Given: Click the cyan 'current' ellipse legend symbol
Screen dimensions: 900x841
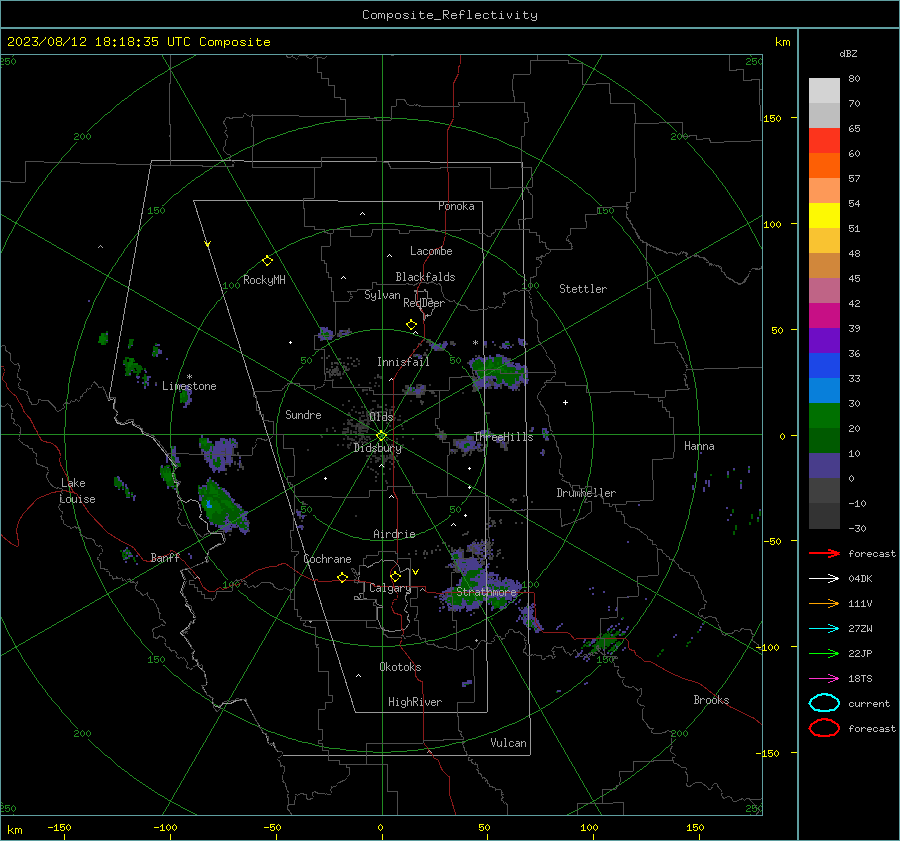Looking at the screenshot, I should pyautogui.click(x=824, y=703).
